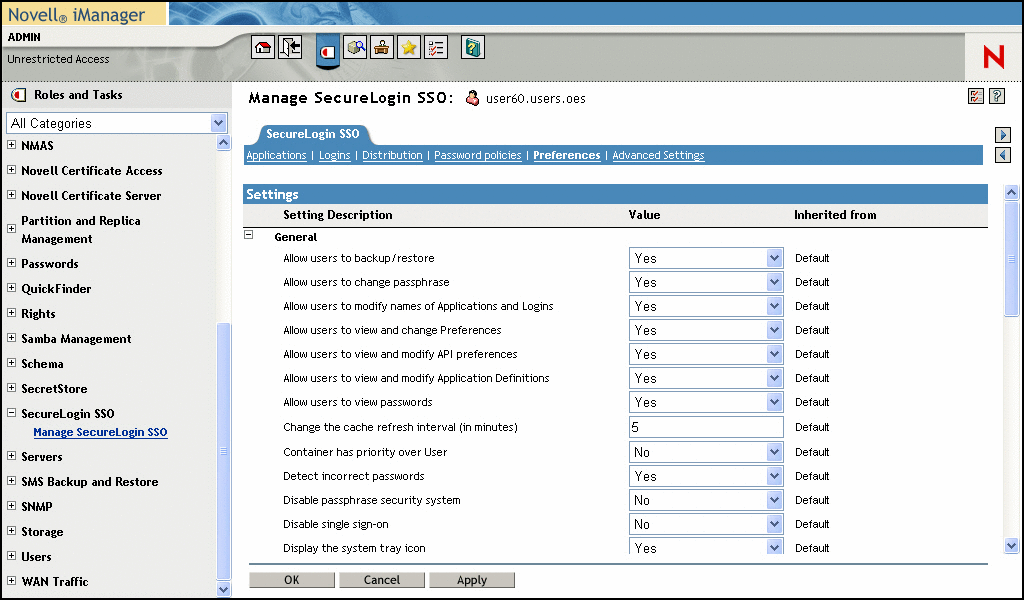The image size is (1024, 600).
Task: Expand the SecretStore role
Action: pyautogui.click(x=12, y=387)
